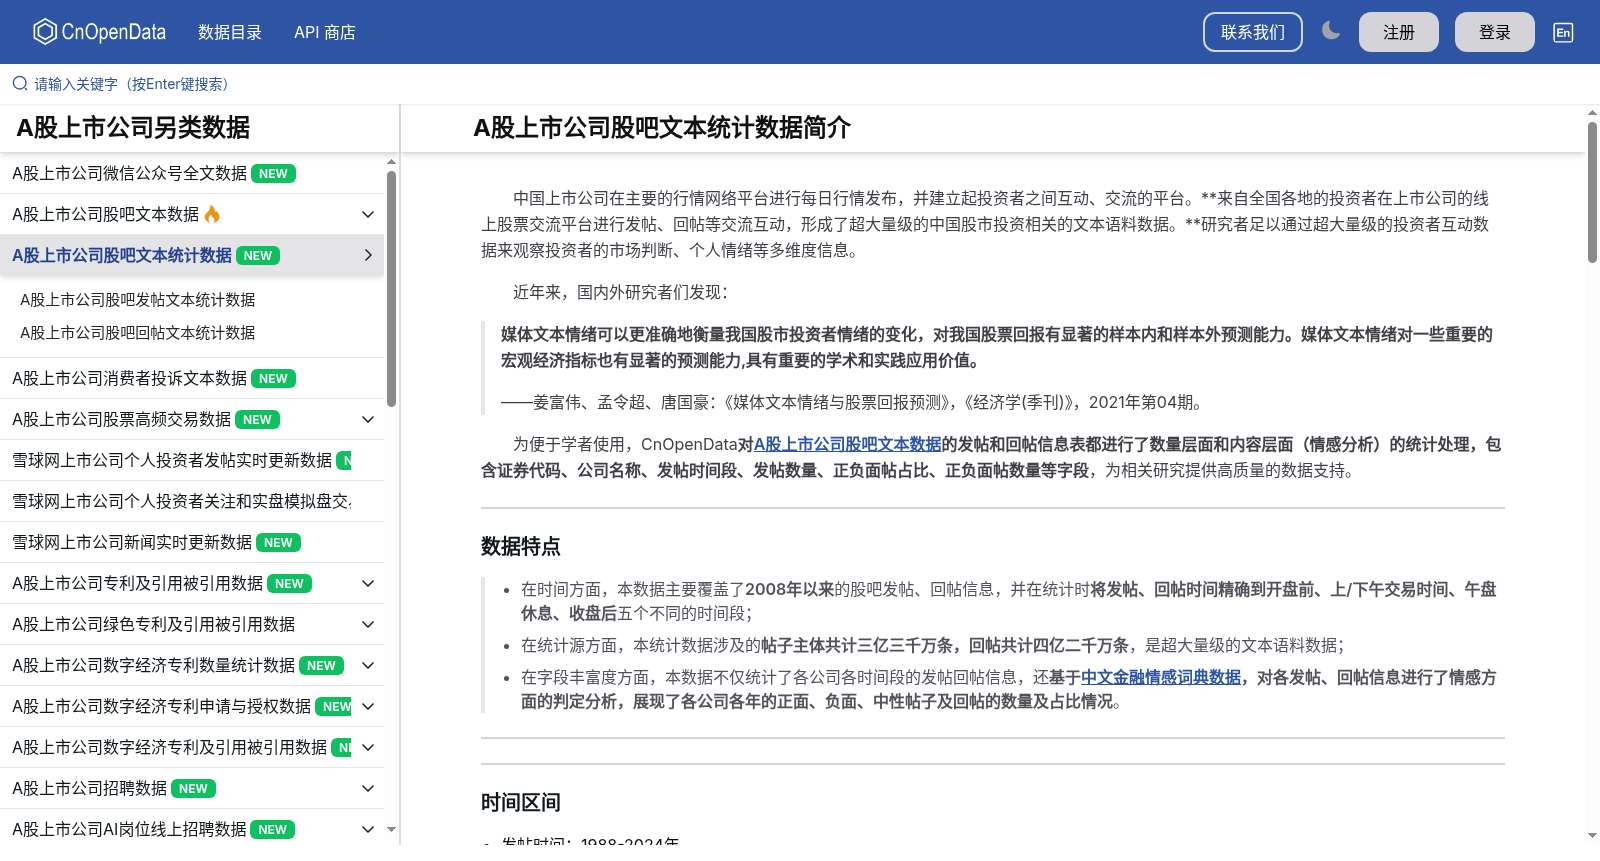Expand A股上市公司股吧文本数据 chevron
The height and width of the screenshot is (861, 1600).
click(368, 214)
